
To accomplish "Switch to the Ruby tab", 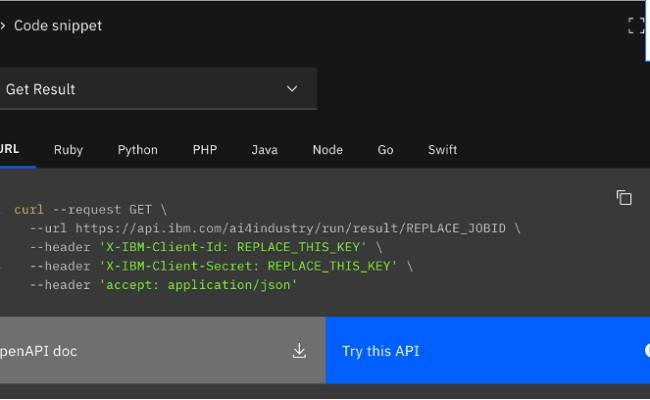I will [68, 150].
